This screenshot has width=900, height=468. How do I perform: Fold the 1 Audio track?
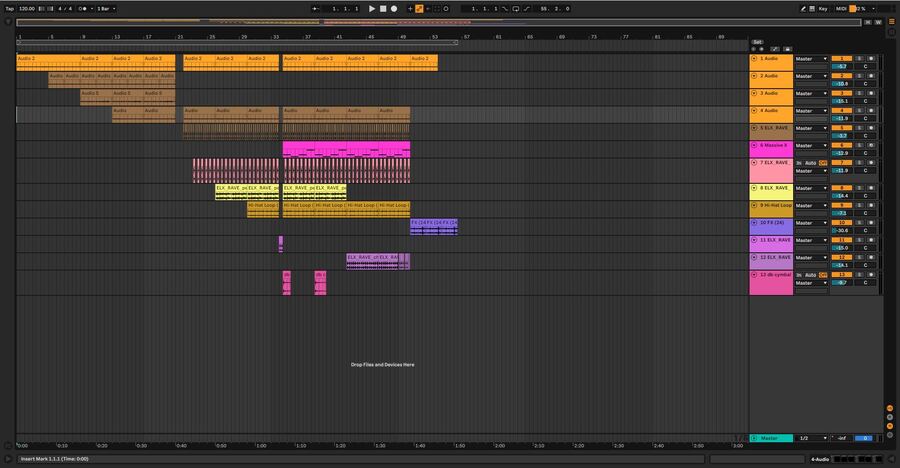point(754,59)
